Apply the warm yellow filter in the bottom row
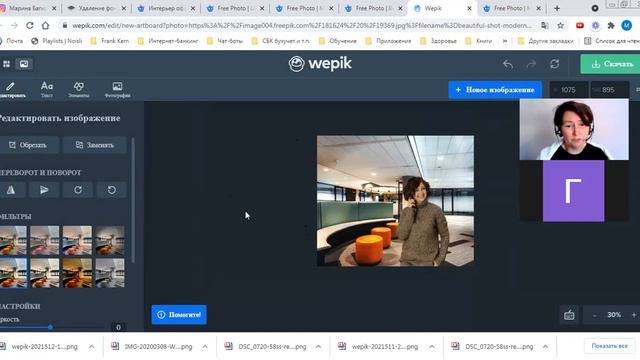This screenshot has height=360, width=640. tap(78, 273)
